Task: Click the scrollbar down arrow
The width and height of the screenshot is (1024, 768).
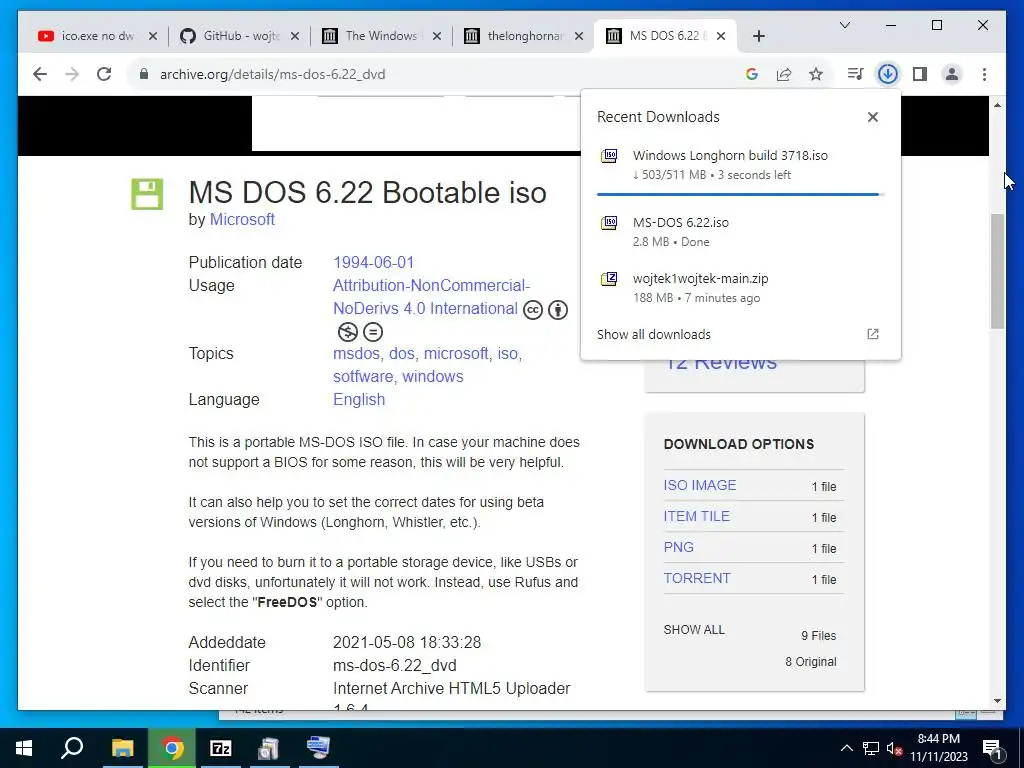Action: 997,701
